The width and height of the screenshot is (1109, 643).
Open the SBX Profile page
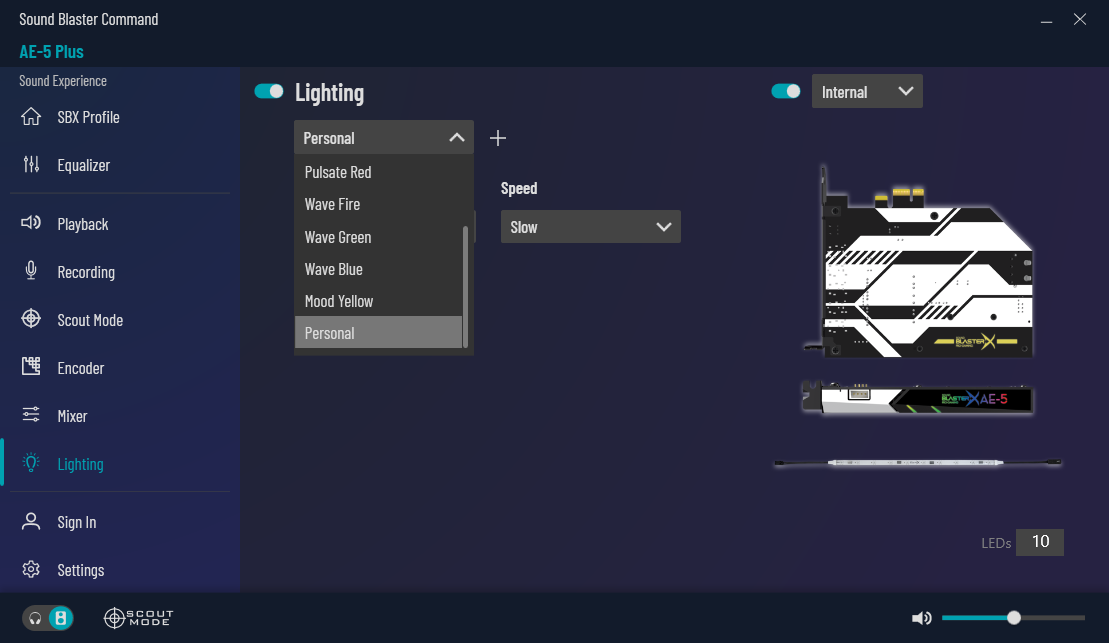[88, 117]
